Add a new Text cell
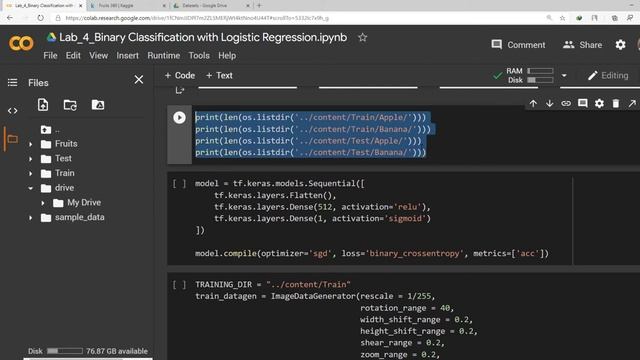 (x=219, y=76)
